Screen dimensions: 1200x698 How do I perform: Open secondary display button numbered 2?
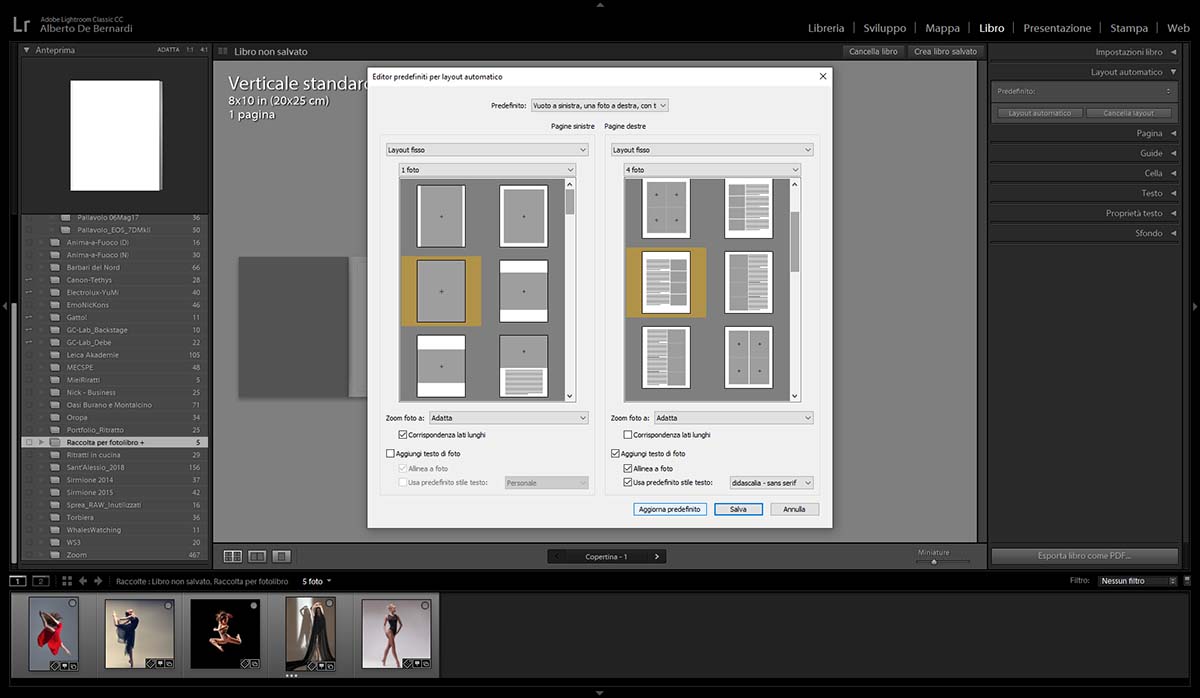[41, 581]
